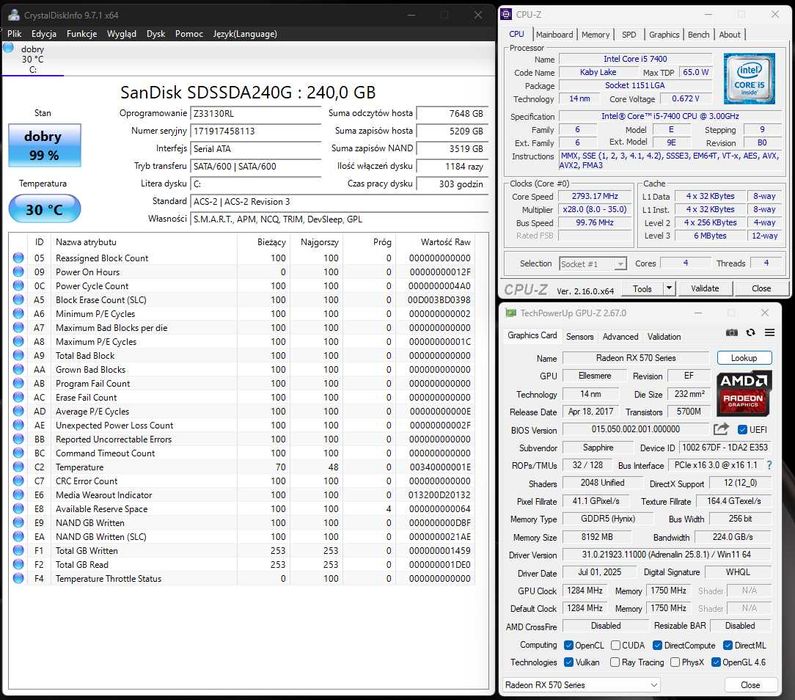Click status orb for Grown Bad Blocks
Image resolution: width=795 pixels, height=700 pixels.
click(18, 370)
